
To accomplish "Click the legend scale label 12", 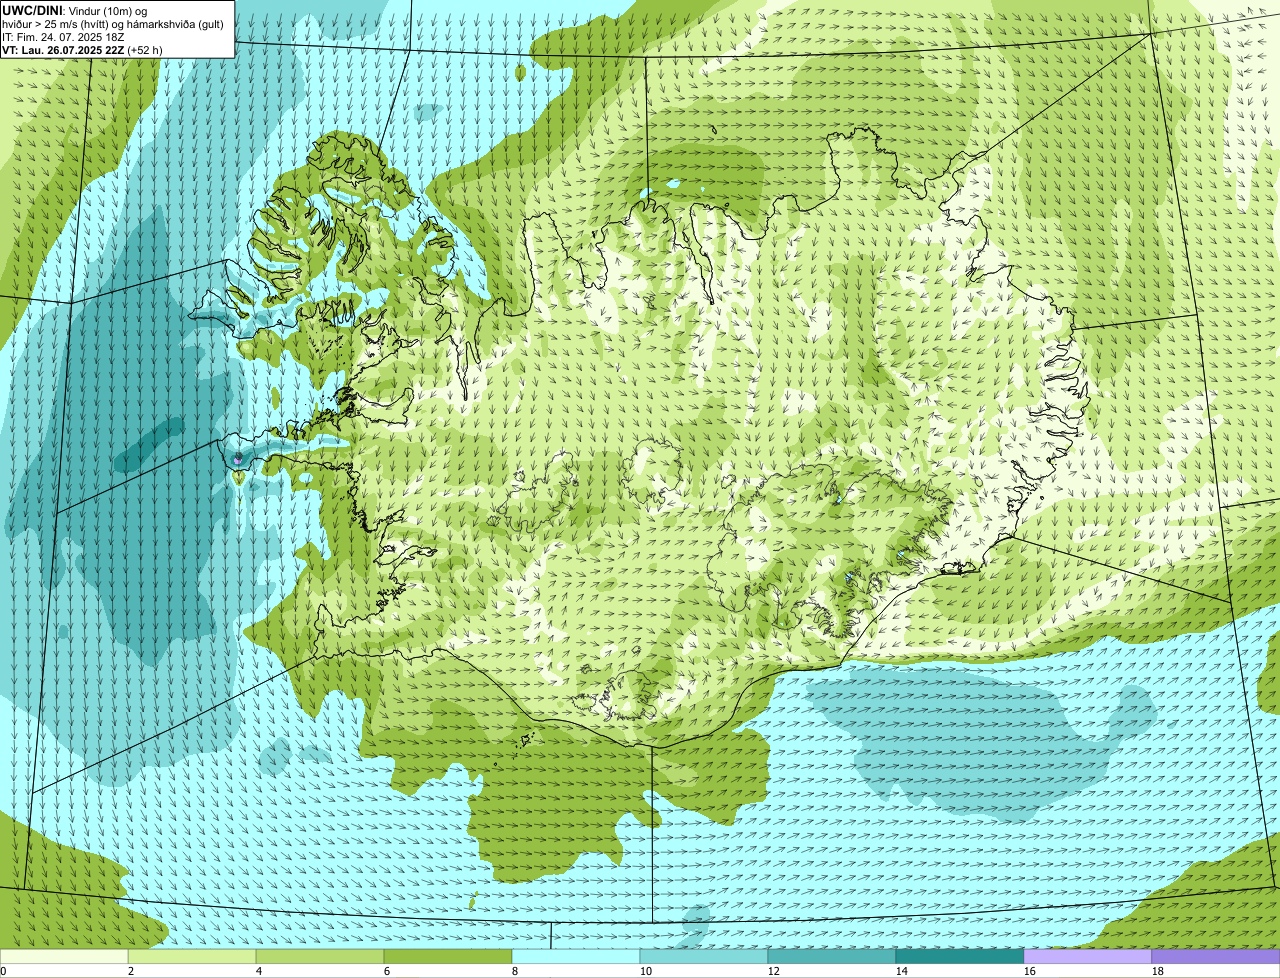I will click(774, 971).
